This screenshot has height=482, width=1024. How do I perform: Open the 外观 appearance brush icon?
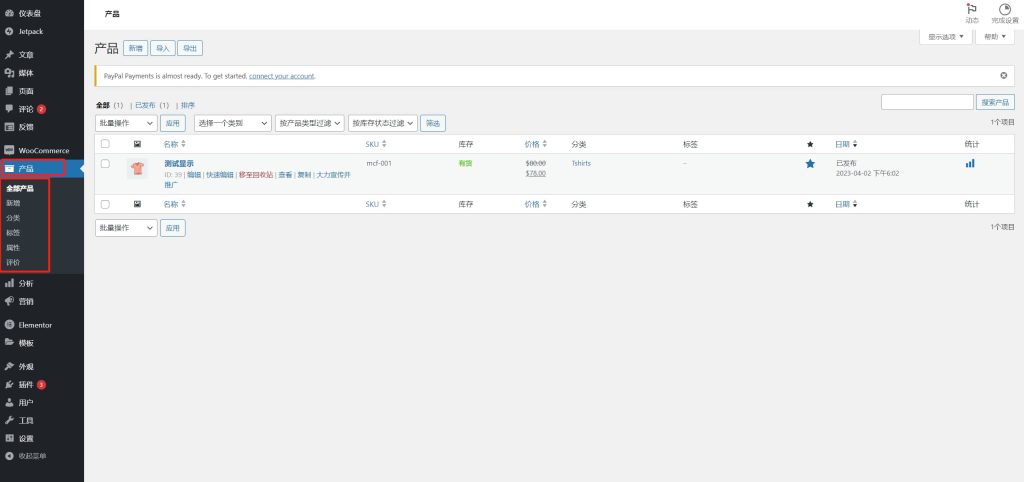9,366
